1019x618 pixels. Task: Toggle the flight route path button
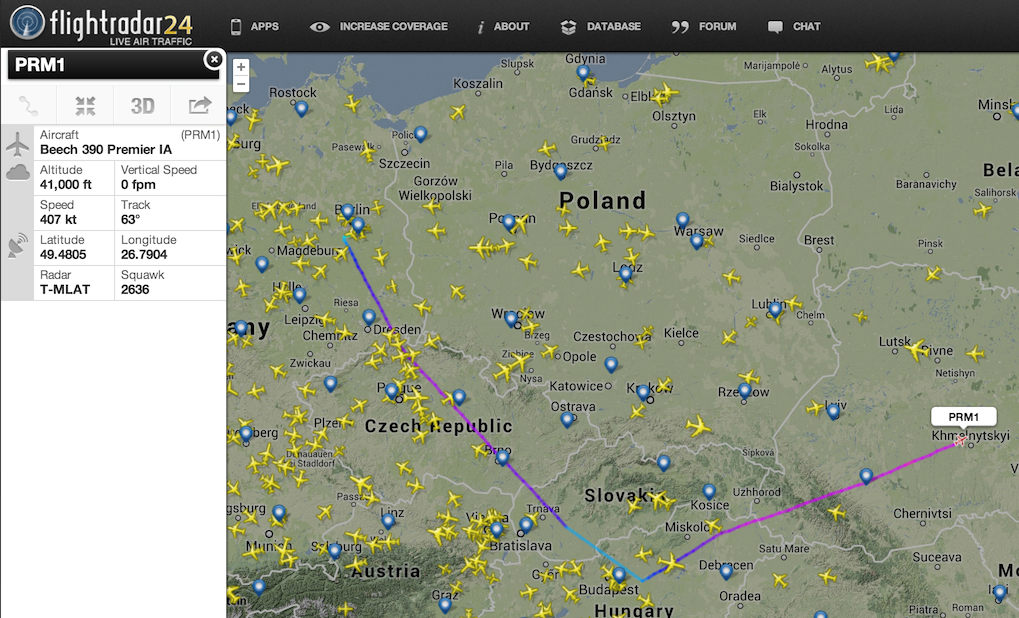28,105
